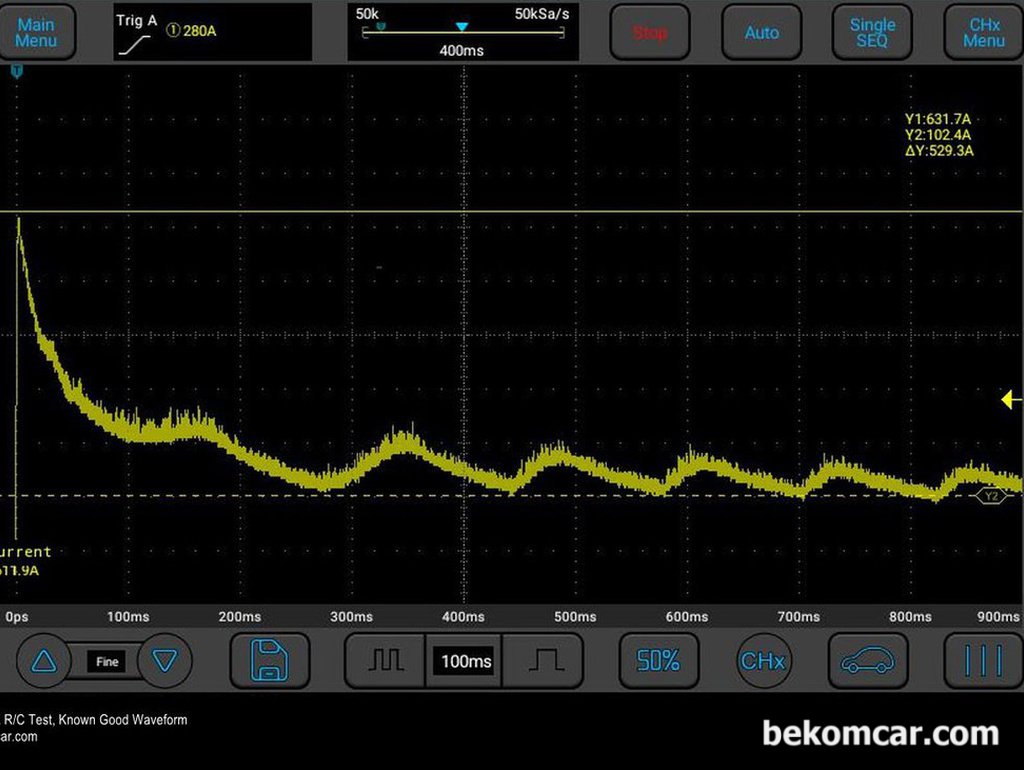The height and width of the screenshot is (770, 1024).
Task: Click the yellow trigger level arrow
Action: [x=1010, y=399]
